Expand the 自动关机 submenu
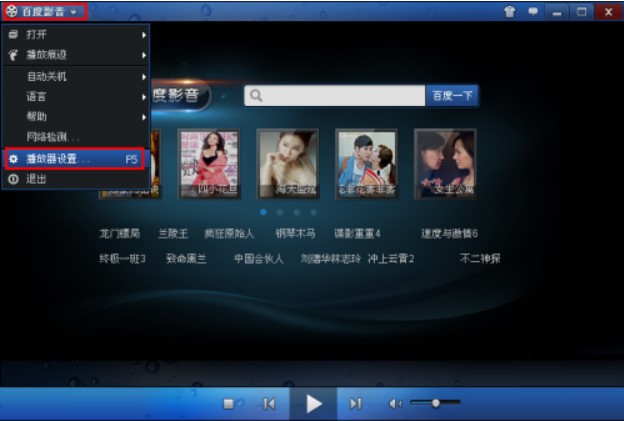 76,76
